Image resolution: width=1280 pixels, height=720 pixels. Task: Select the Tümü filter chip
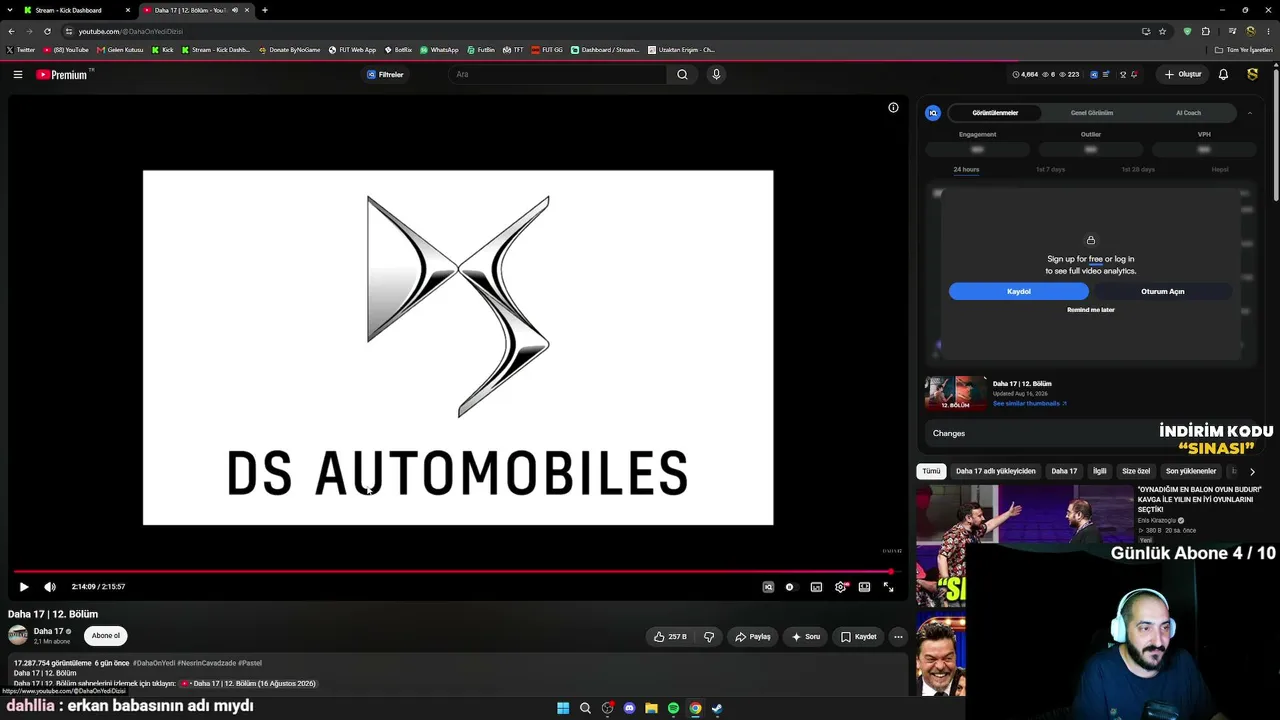(x=931, y=471)
